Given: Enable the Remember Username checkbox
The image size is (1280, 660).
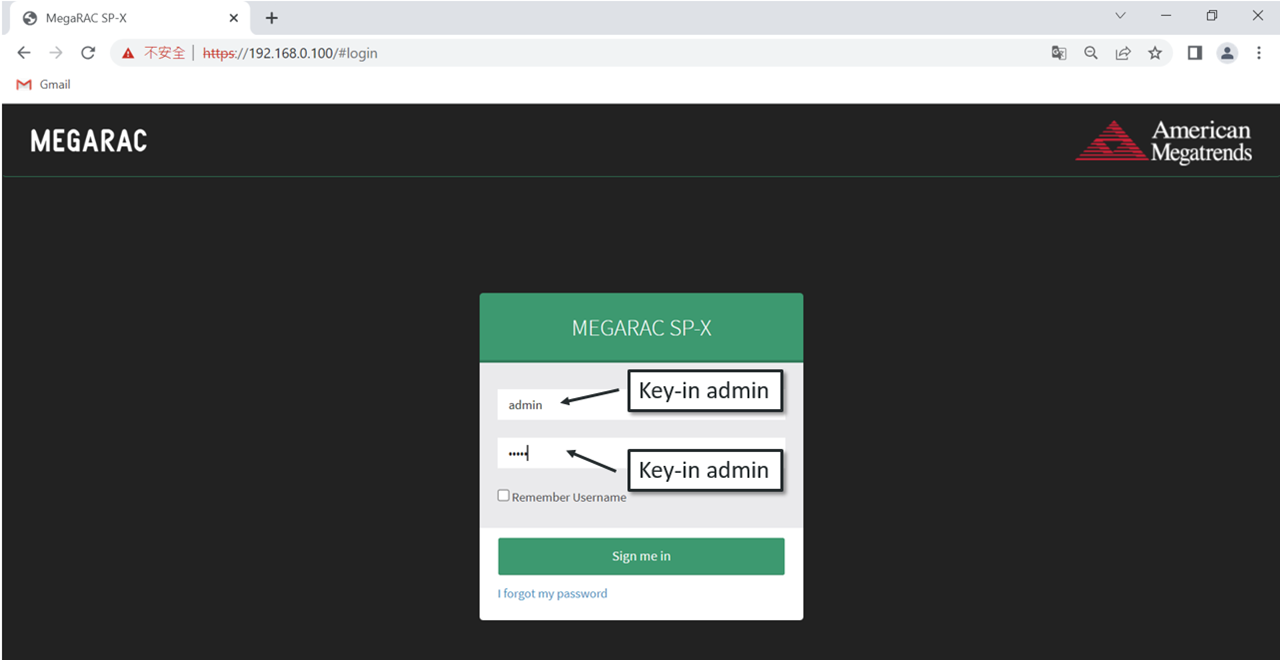Looking at the screenshot, I should pos(504,496).
